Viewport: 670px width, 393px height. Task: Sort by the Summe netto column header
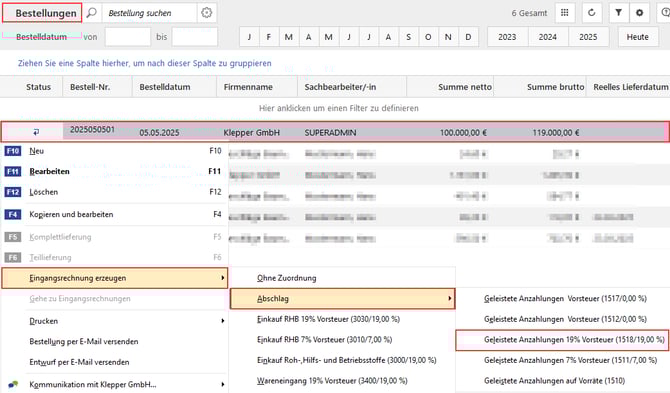[x=450, y=87]
